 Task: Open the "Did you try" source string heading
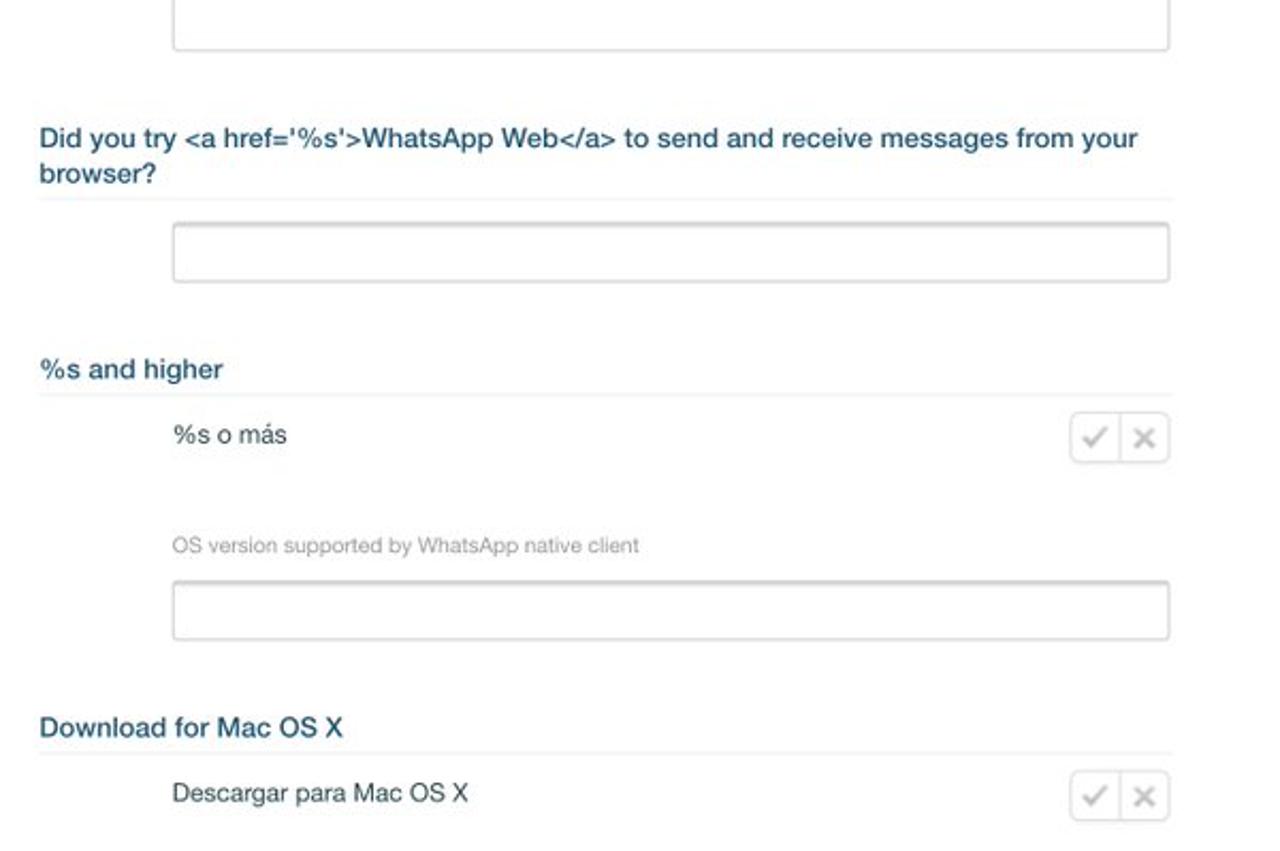point(588,155)
